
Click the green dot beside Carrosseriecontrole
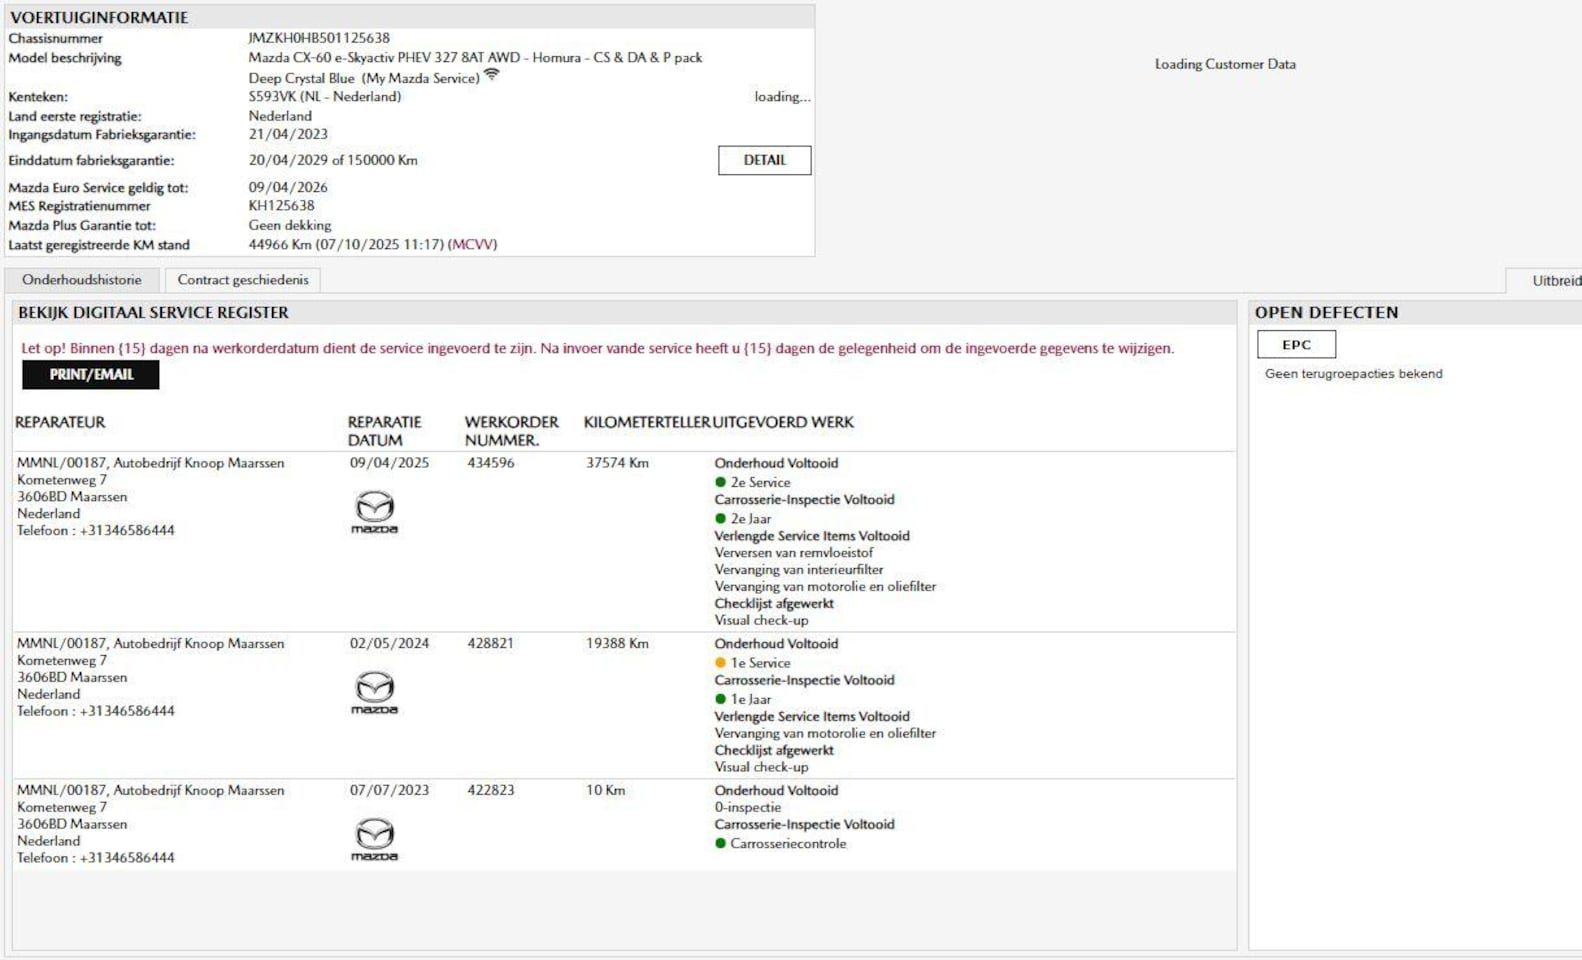(720, 843)
